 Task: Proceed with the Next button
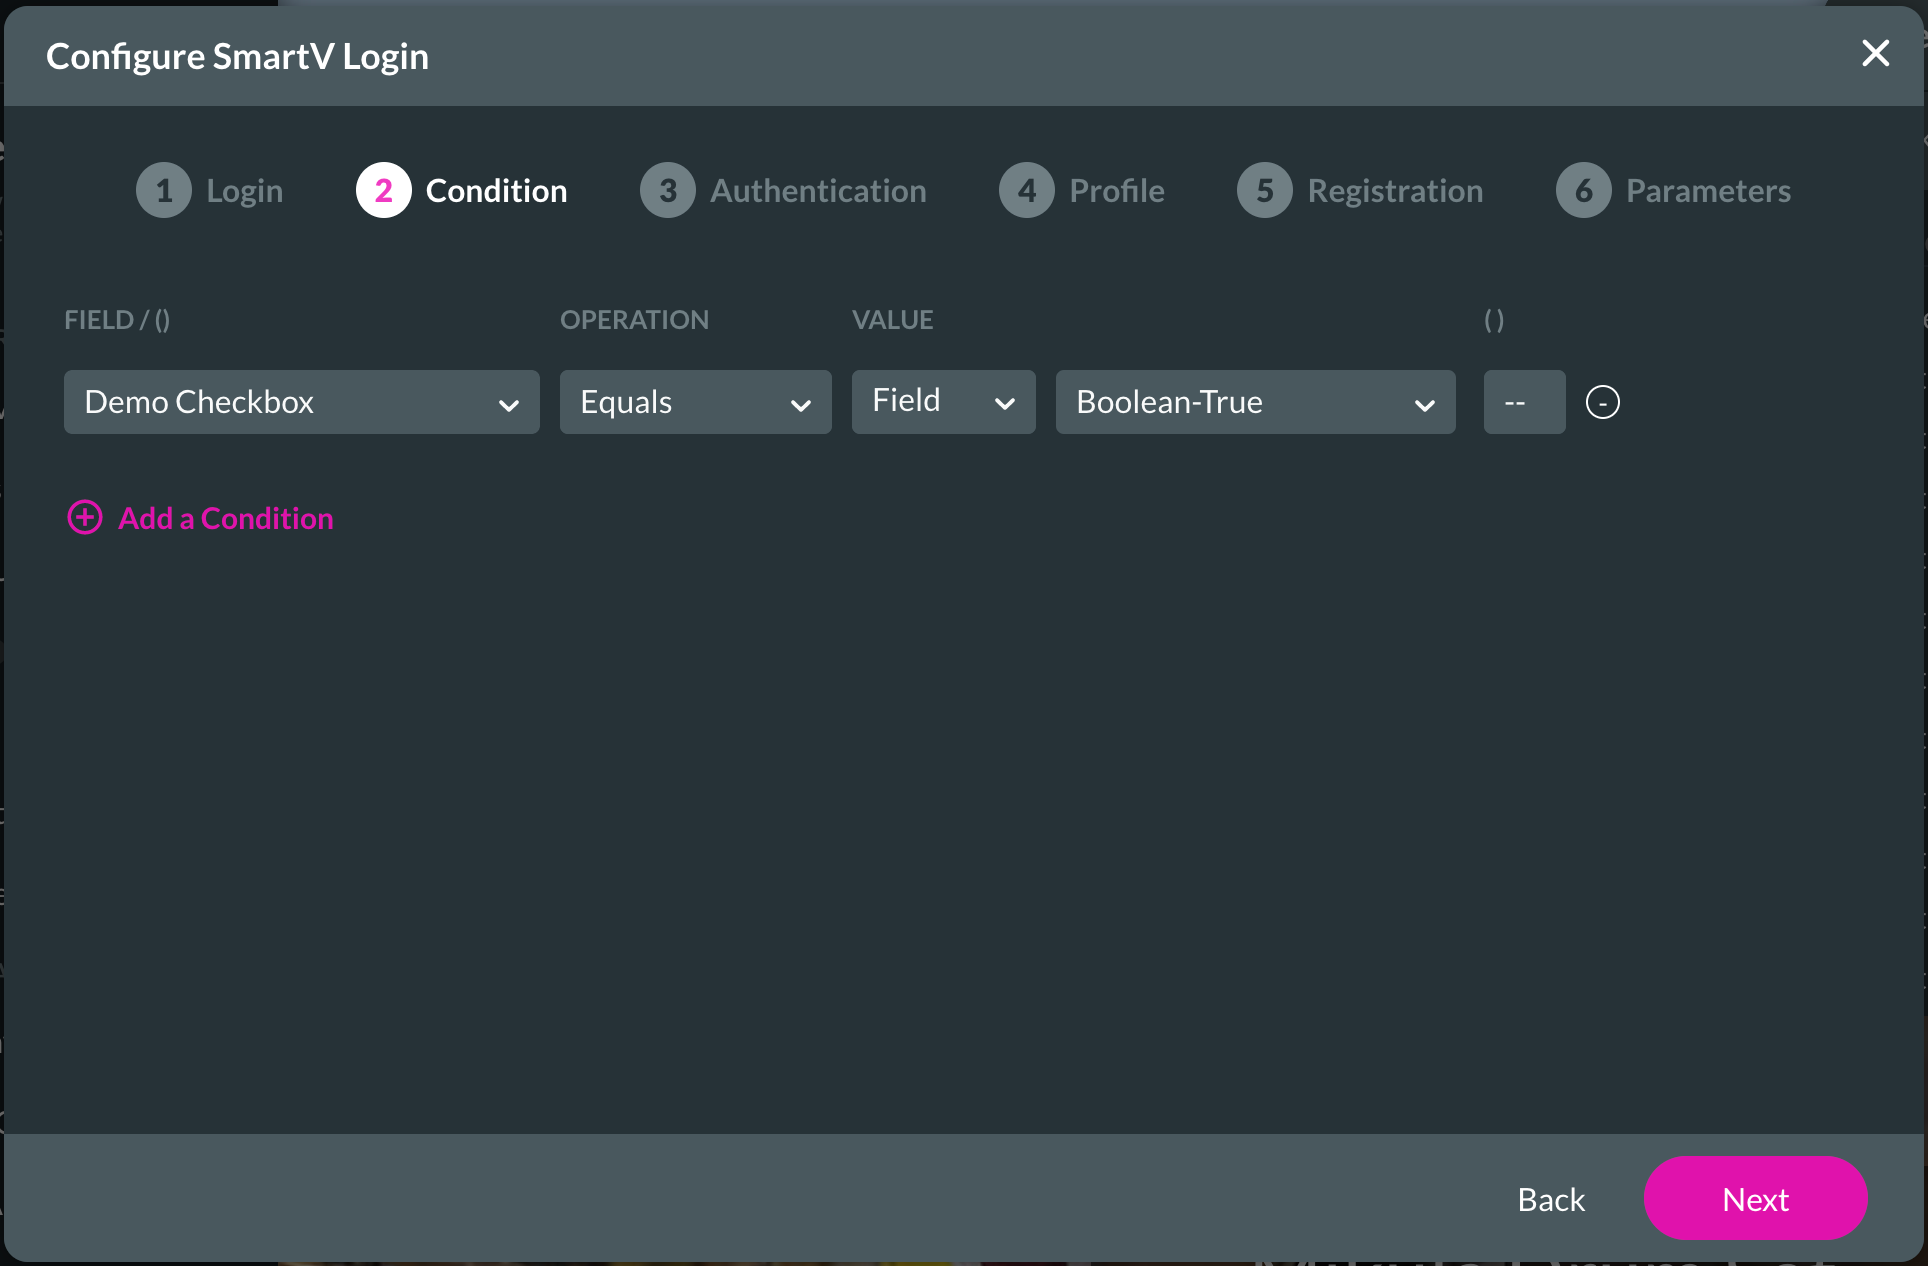click(1756, 1198)
